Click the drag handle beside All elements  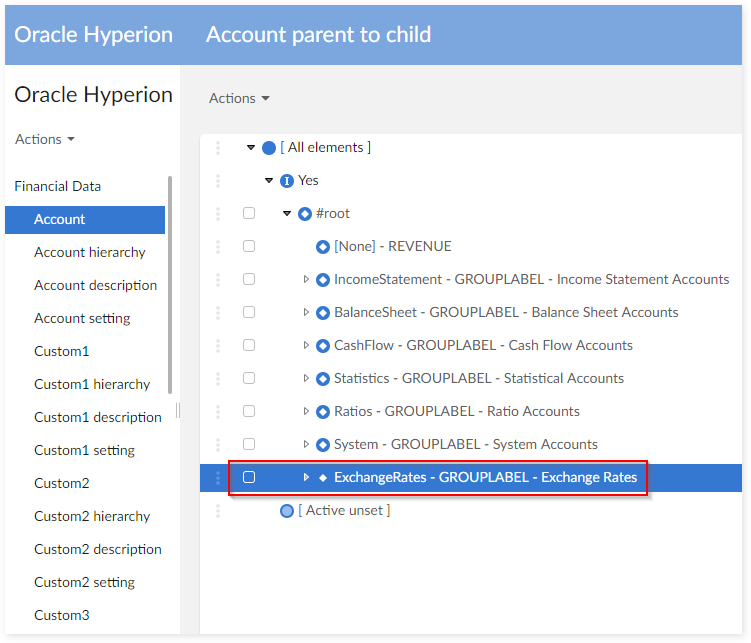(218, 148)
